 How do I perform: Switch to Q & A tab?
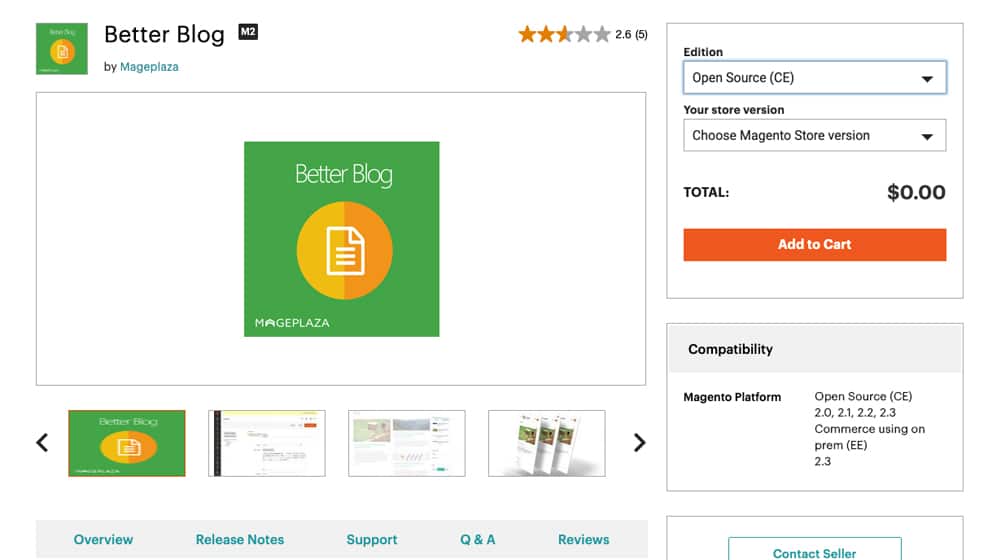[x=478, y=540]
